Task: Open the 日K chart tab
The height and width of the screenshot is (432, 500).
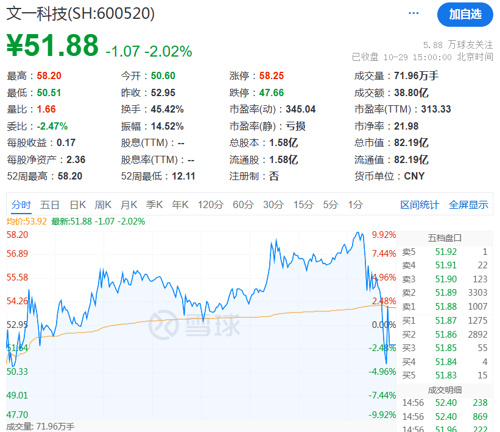Action: (78, 205)
